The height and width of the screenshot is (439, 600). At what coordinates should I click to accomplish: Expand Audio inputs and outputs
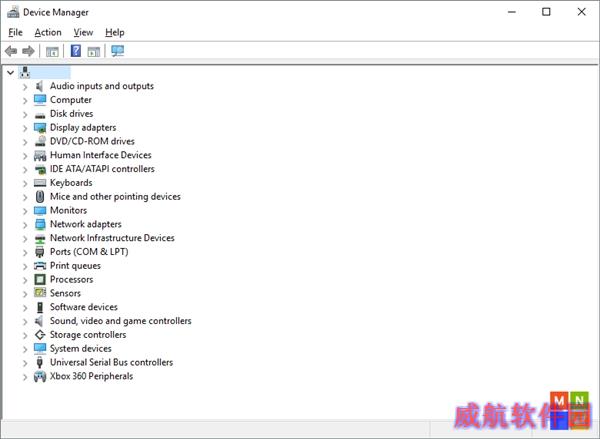point(25,87)
